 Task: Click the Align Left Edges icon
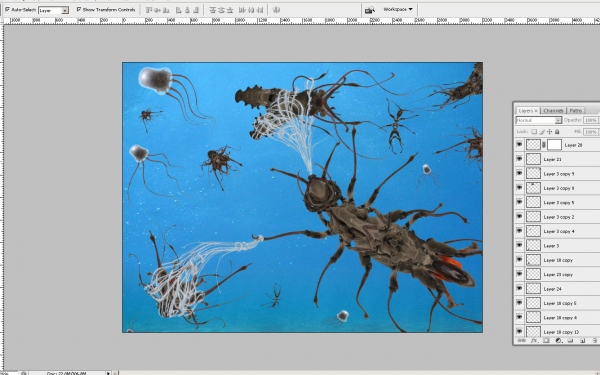[179, 10]
